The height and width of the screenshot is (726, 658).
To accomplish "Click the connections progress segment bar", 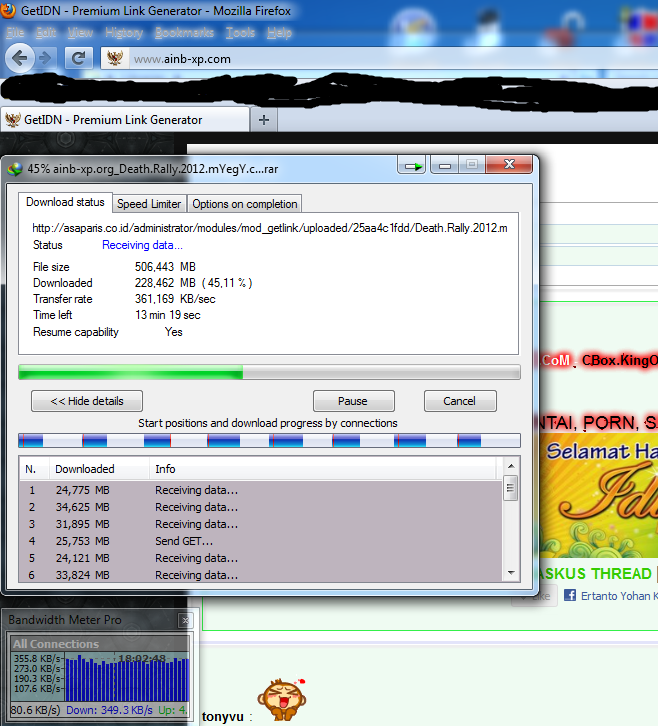I will click(x=269, y=440).
